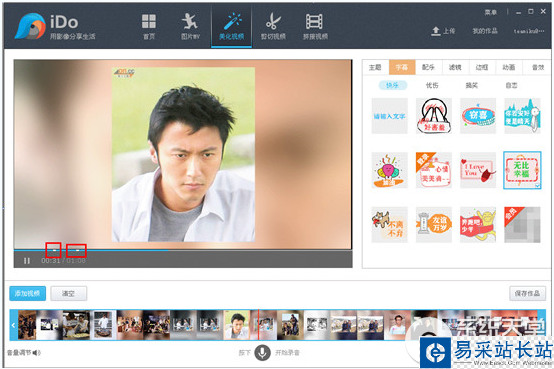Expand options arrow on 无比幸福 sticker

[x=537, y=185]
